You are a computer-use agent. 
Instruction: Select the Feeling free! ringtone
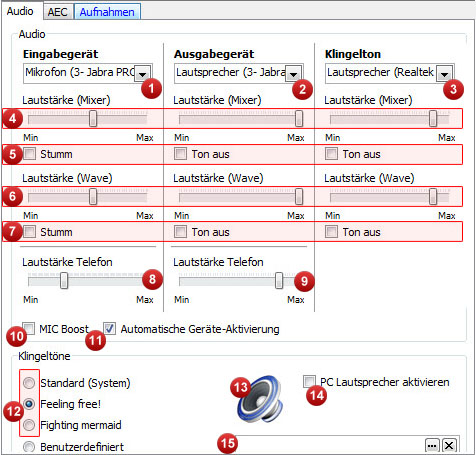click(x=29, y=404)
